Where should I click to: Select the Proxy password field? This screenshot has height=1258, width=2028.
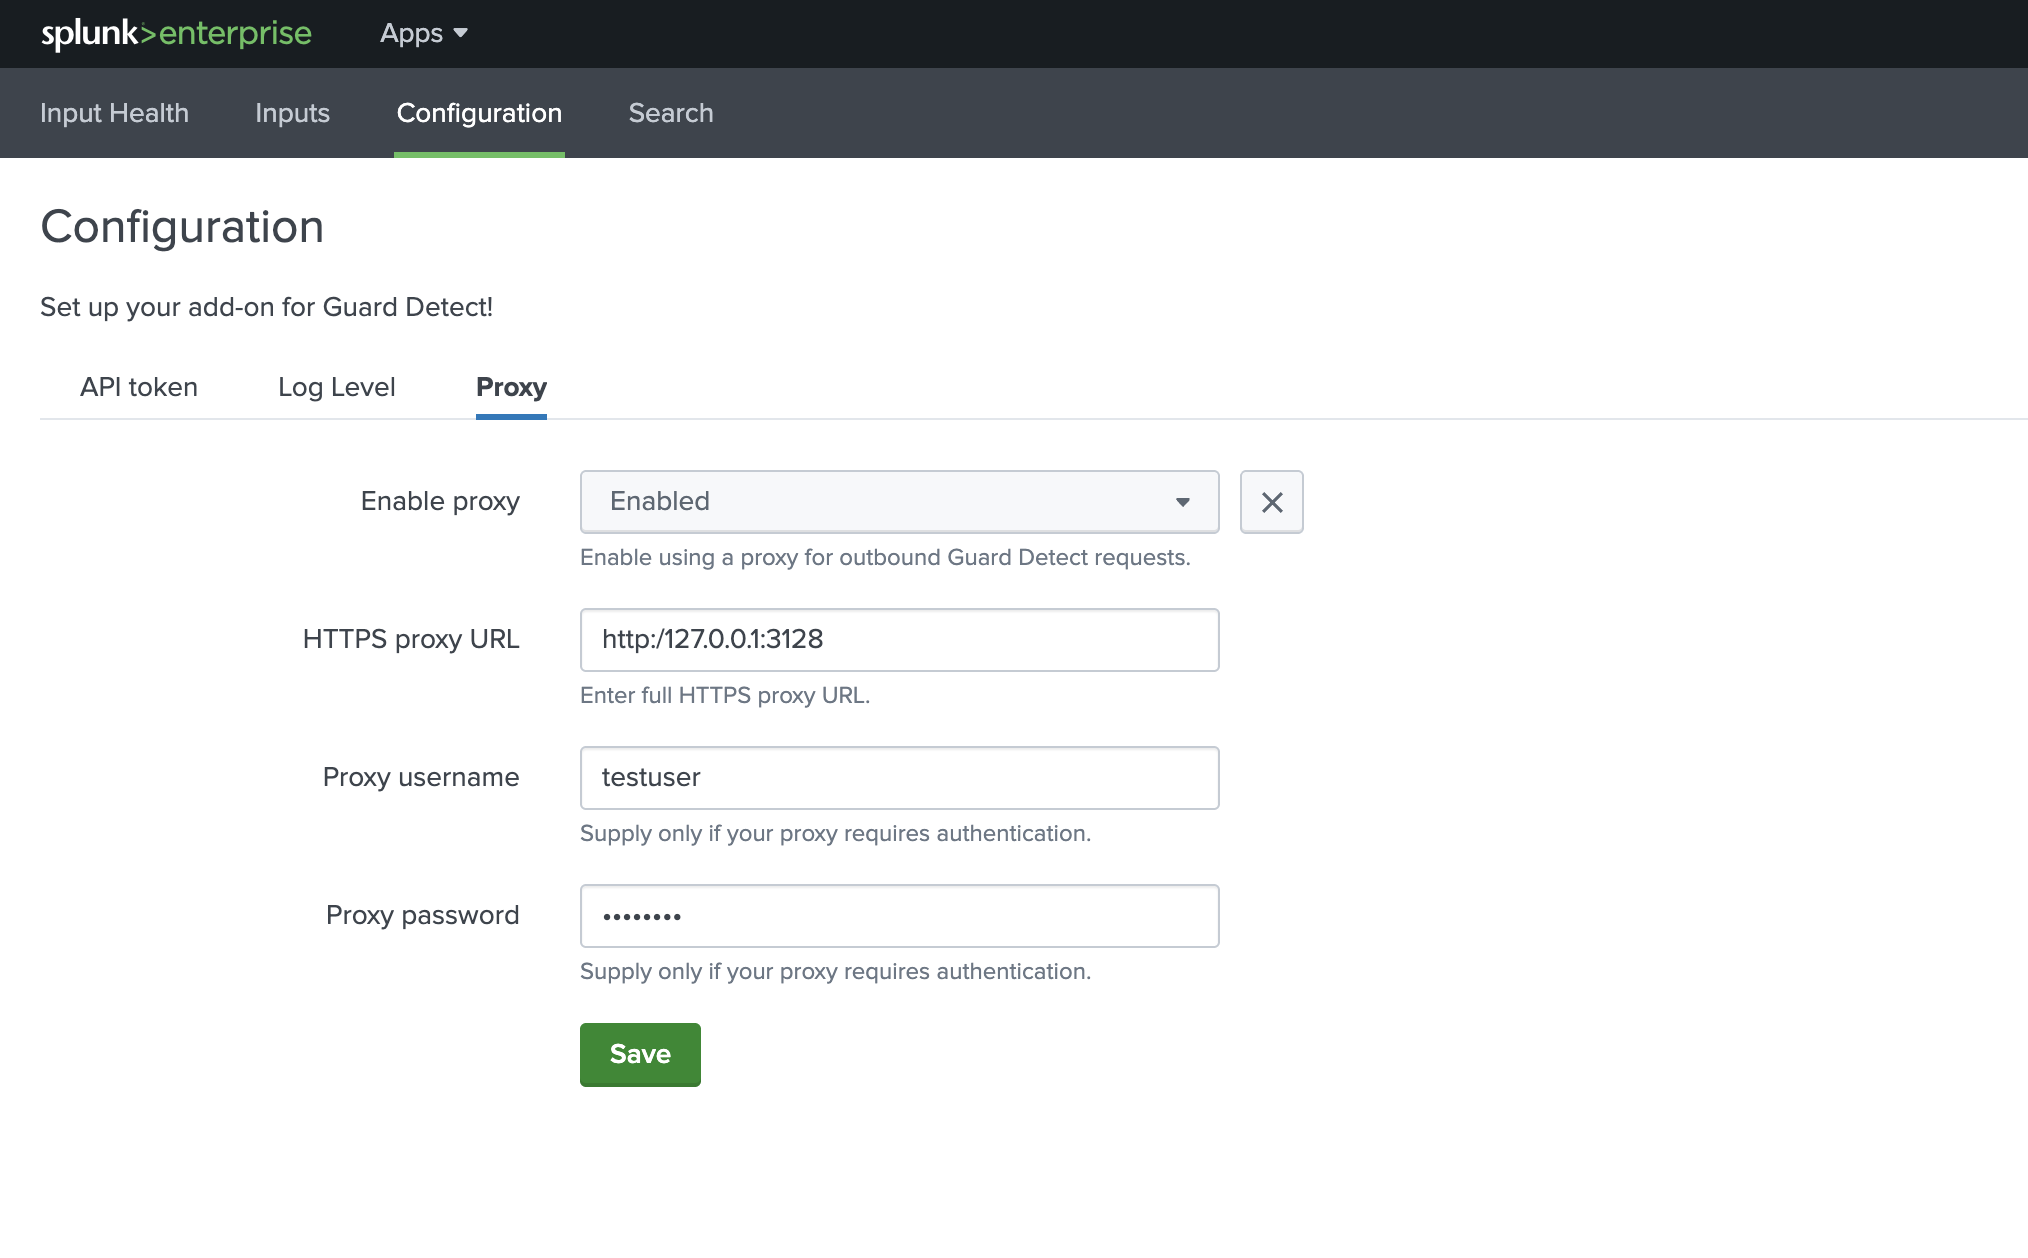(x=898, y=915)
